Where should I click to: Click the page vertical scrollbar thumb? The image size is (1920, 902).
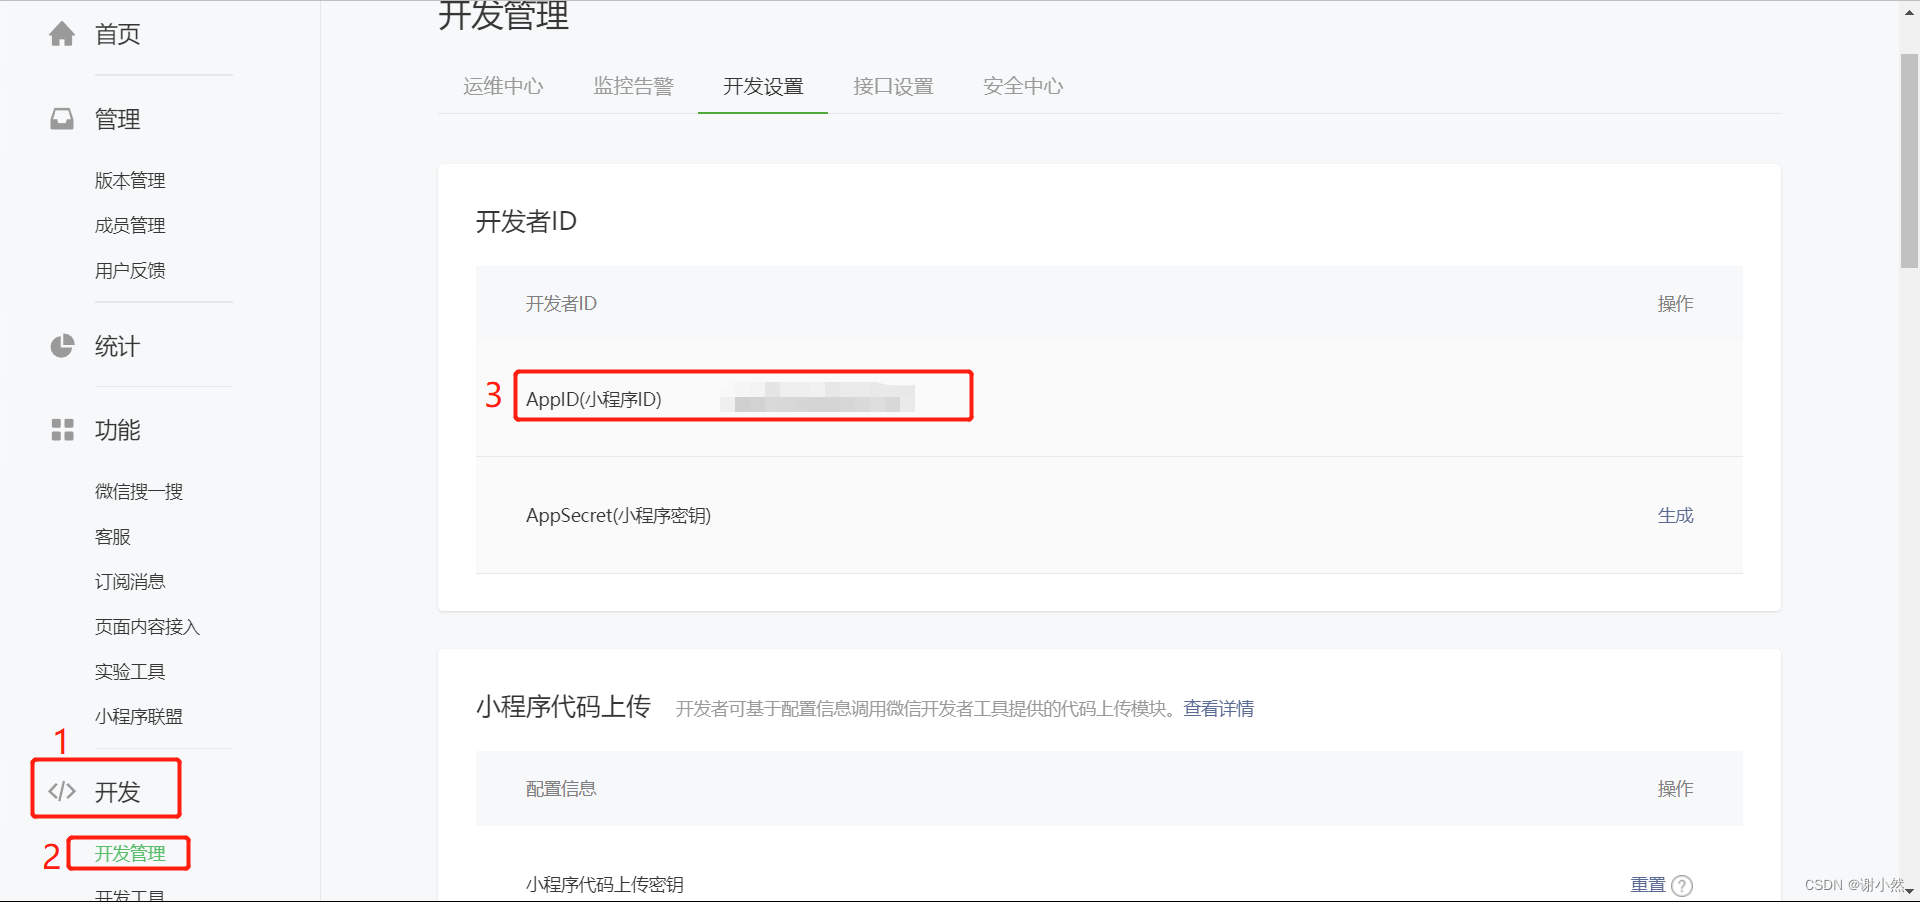(x=1909, y=160)
